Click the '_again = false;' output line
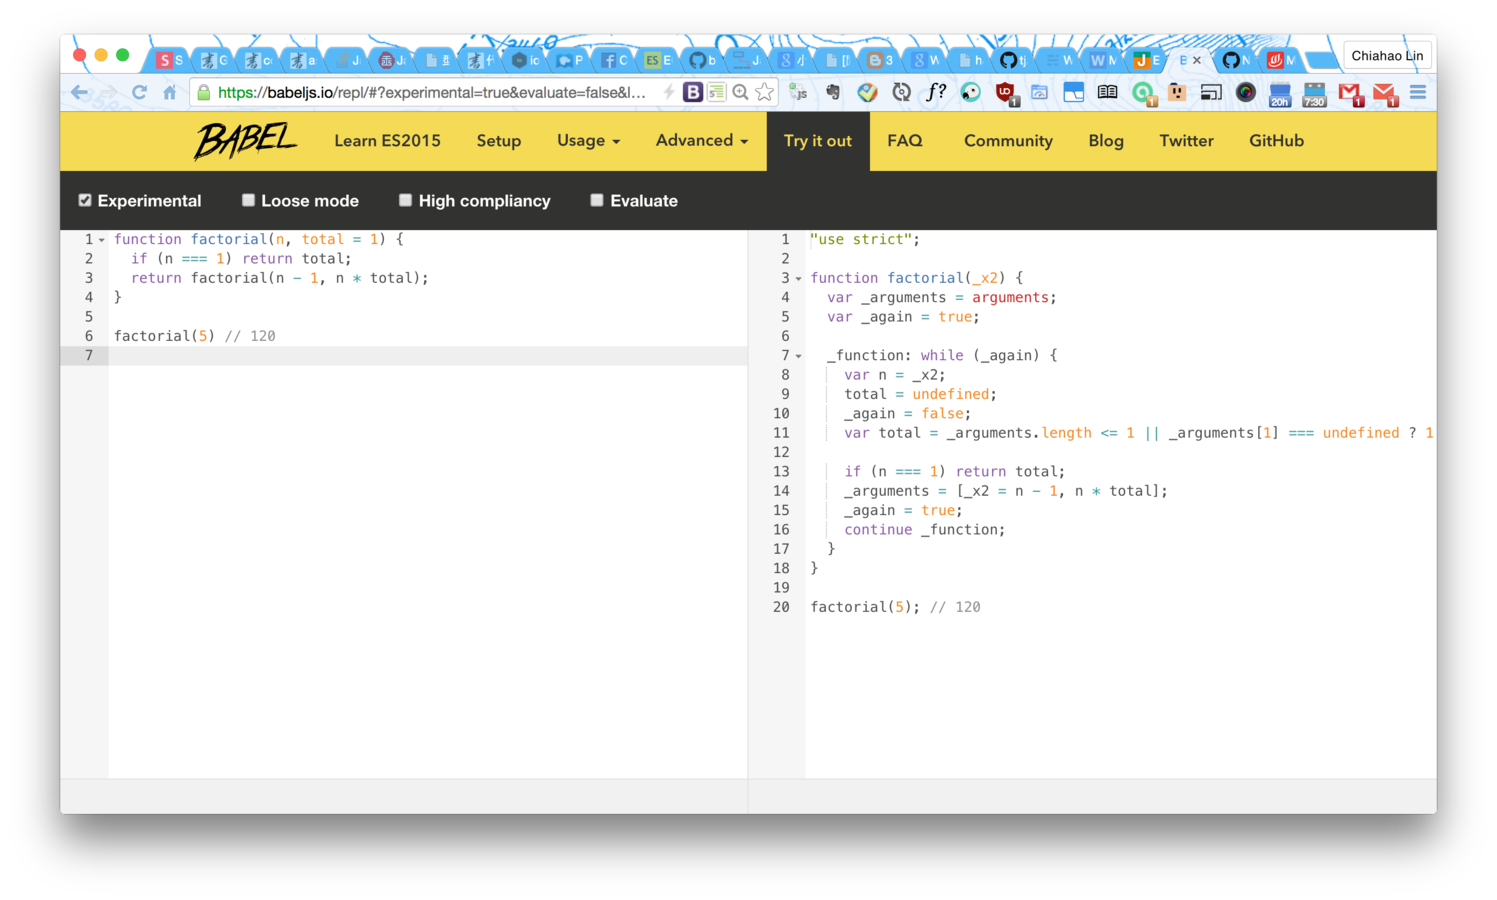 coord(907,414)
